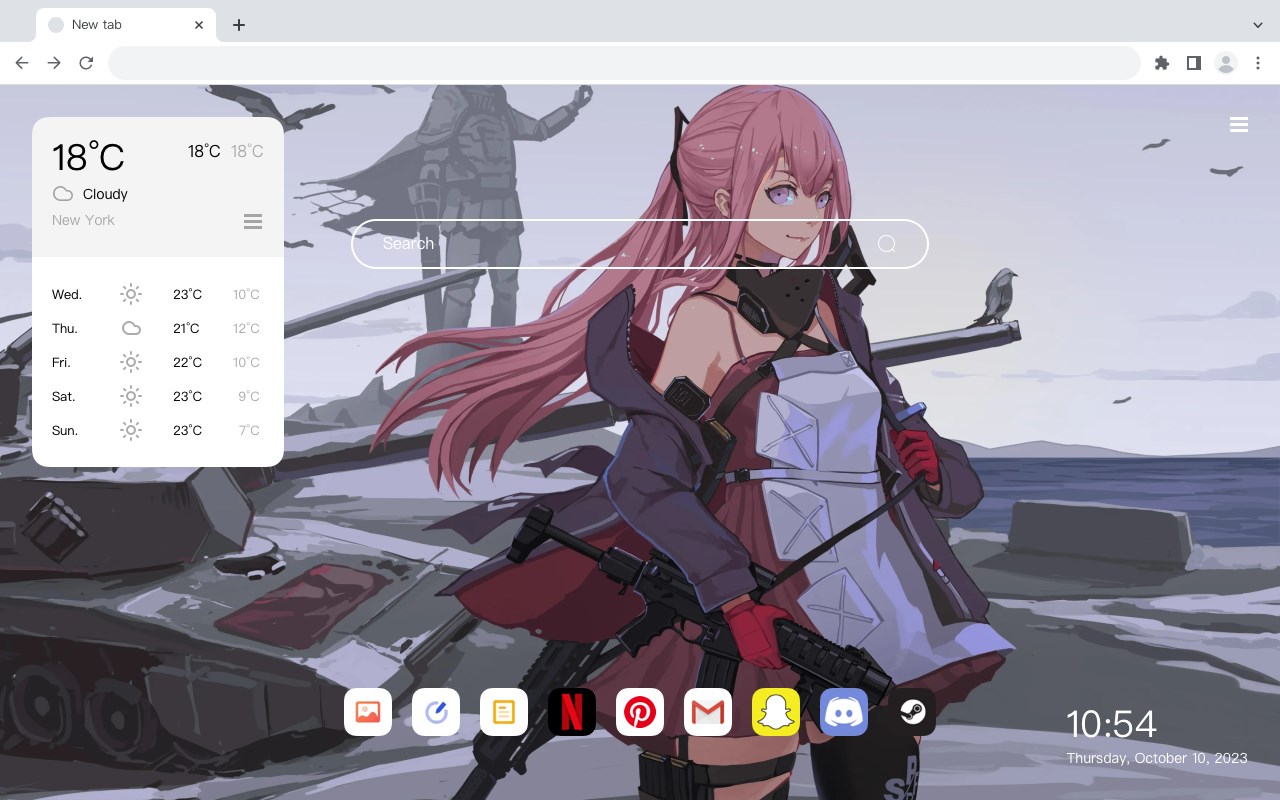The image size is (1280, 800).
Task: Click the page Search field
Action: click(x=640, y=244)
